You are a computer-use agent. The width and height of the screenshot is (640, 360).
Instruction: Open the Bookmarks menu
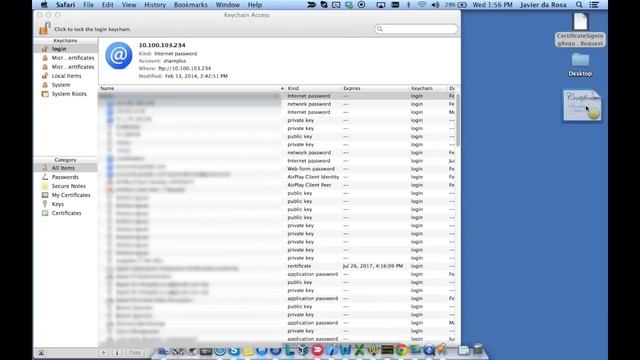point(191,5)
